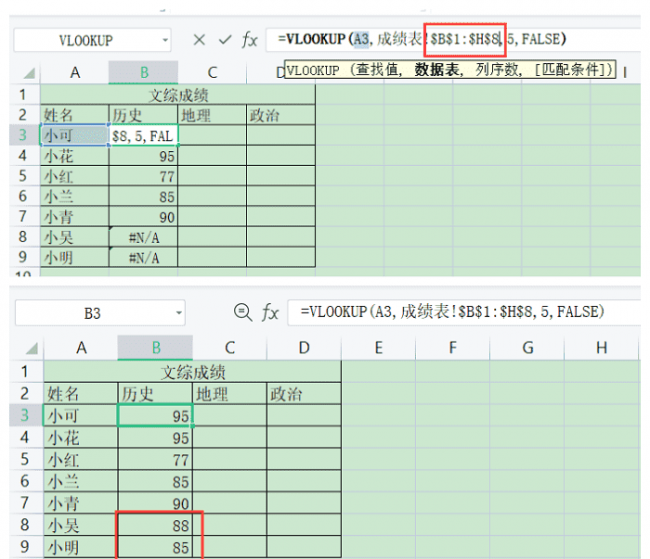Select all cells via lower sheet corner triangle

point(32,348)
